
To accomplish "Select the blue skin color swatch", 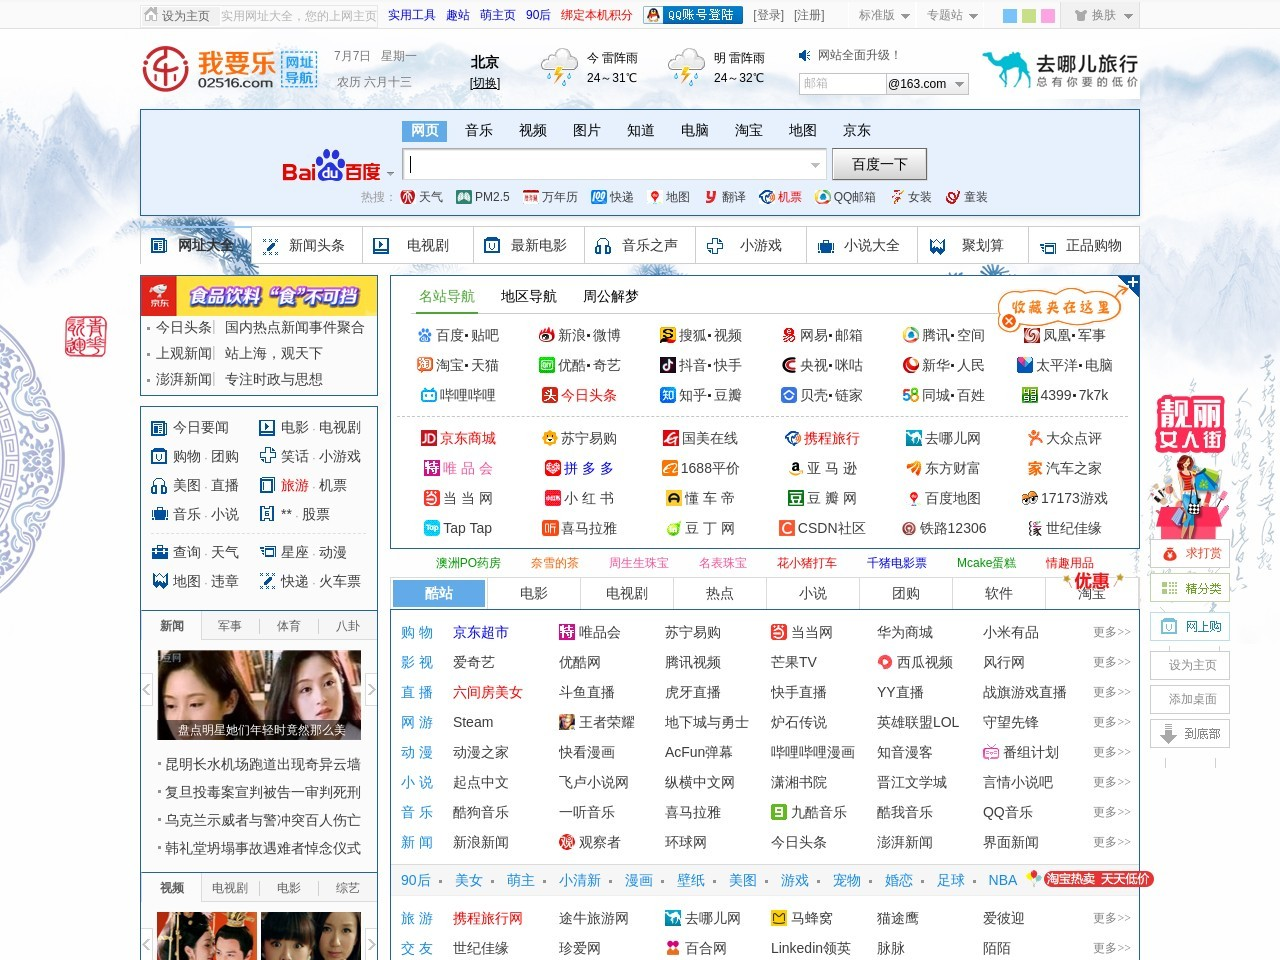I will coord(1010,15).
